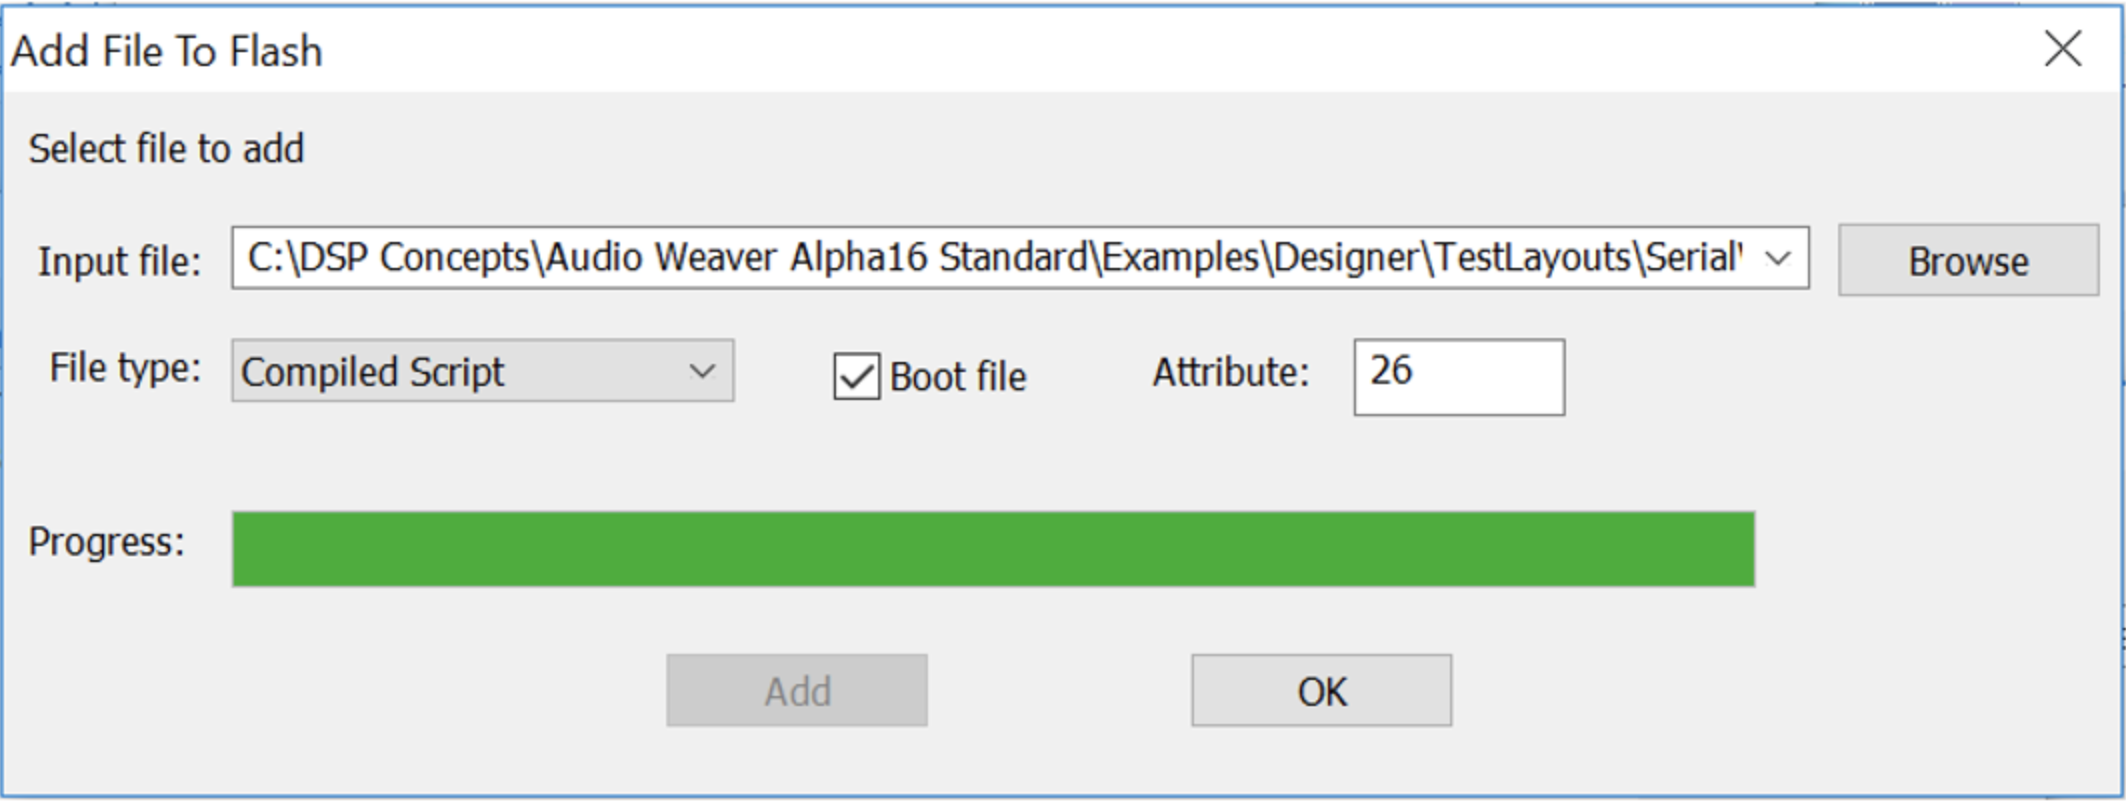Screen dimensions: 2126x802
Task: Click the Attribute label
Action: pyautogui.click(x=1230, y=373)
